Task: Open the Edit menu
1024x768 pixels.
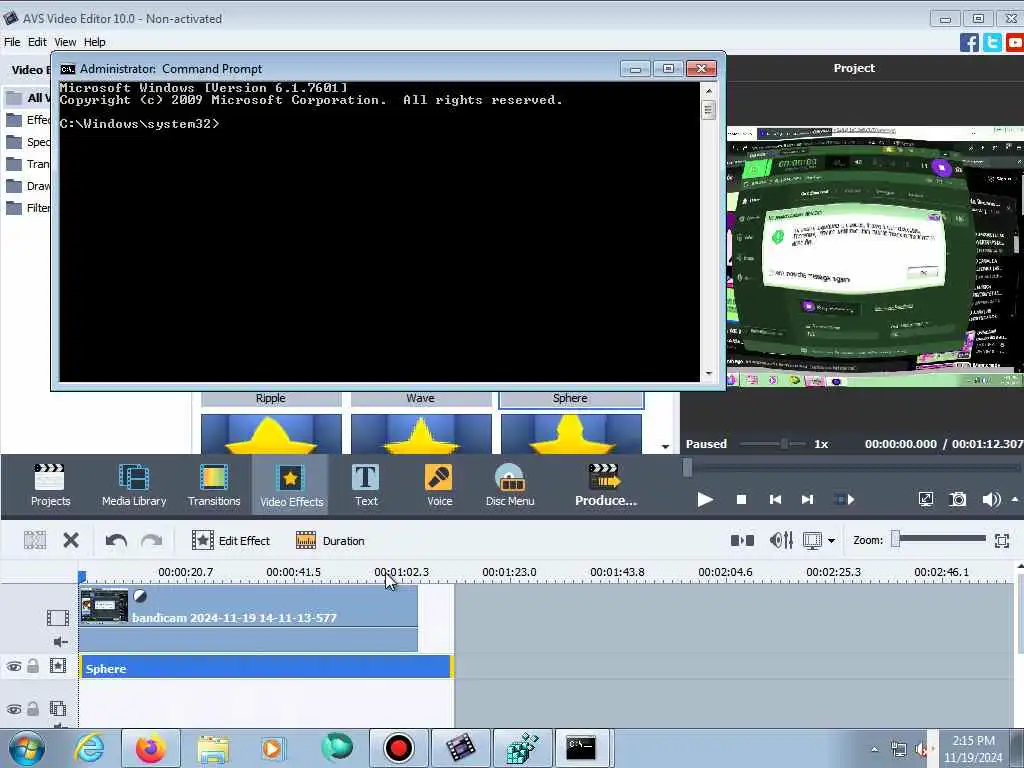Action: pyautogui.click(x=37, y=42)
